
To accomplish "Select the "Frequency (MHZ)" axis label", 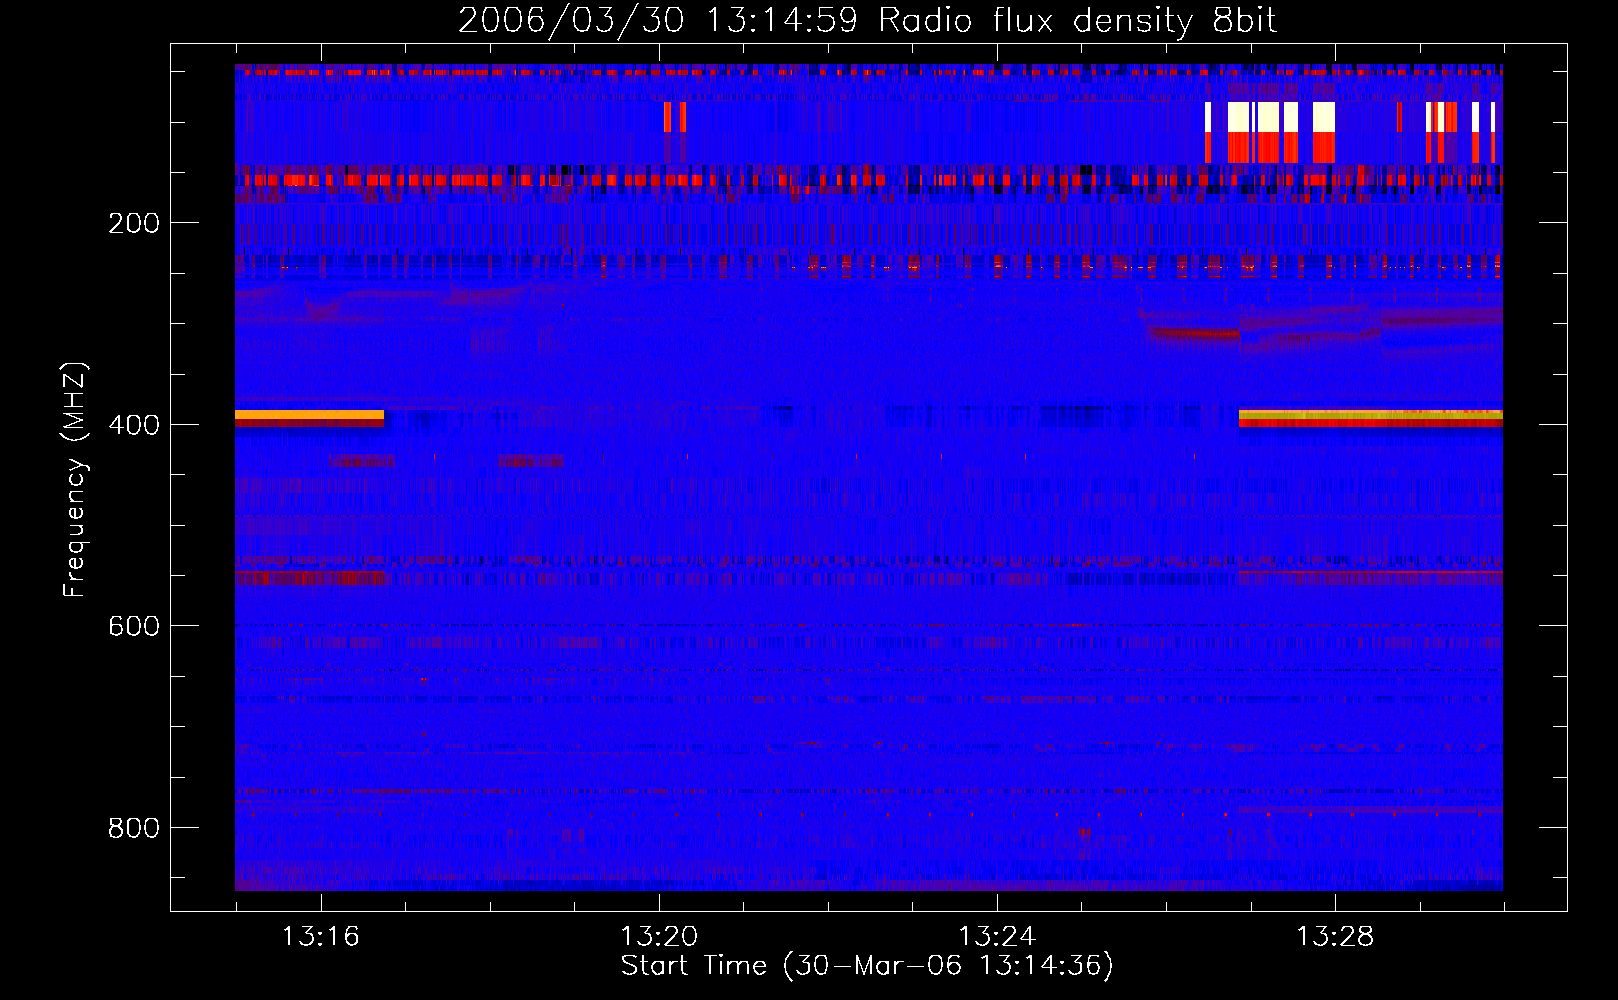I will coord(75,479).
